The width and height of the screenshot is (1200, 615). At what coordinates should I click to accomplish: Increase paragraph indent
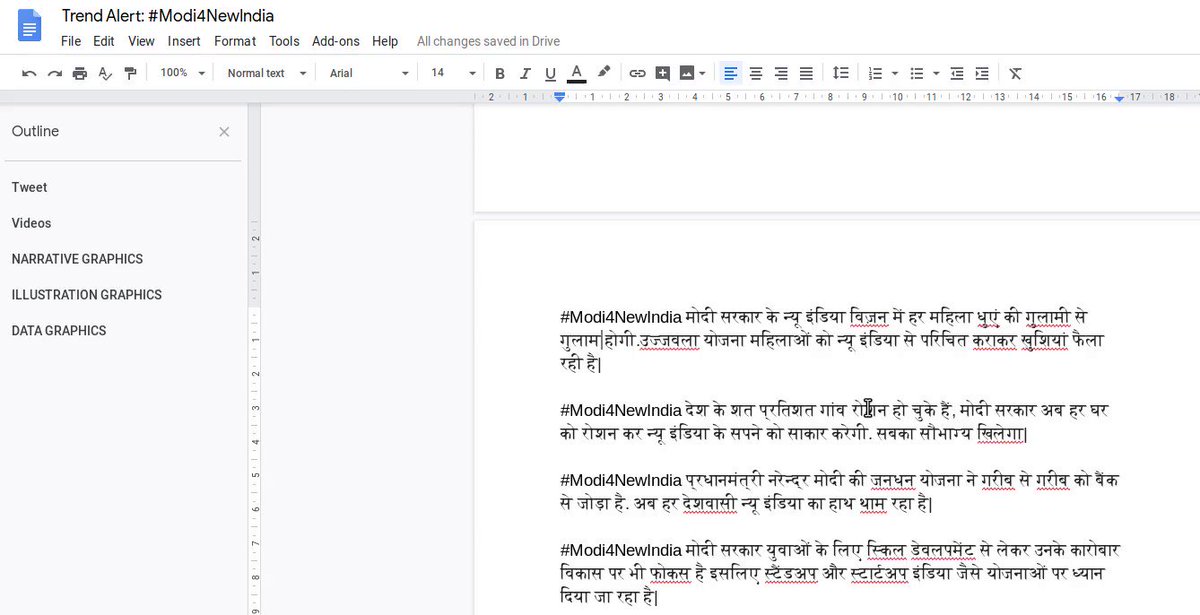coord(982,73)
